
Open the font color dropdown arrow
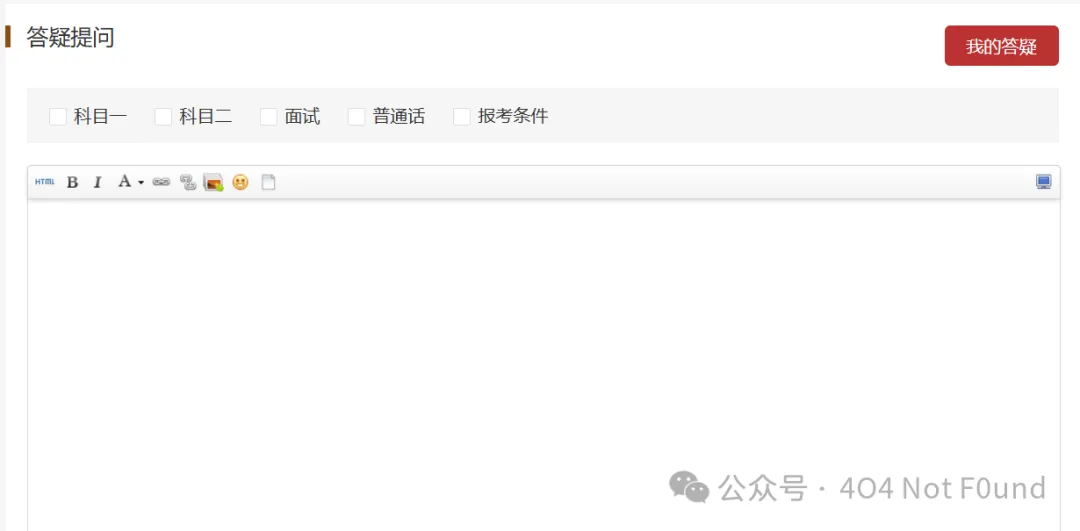click(141, 183)
